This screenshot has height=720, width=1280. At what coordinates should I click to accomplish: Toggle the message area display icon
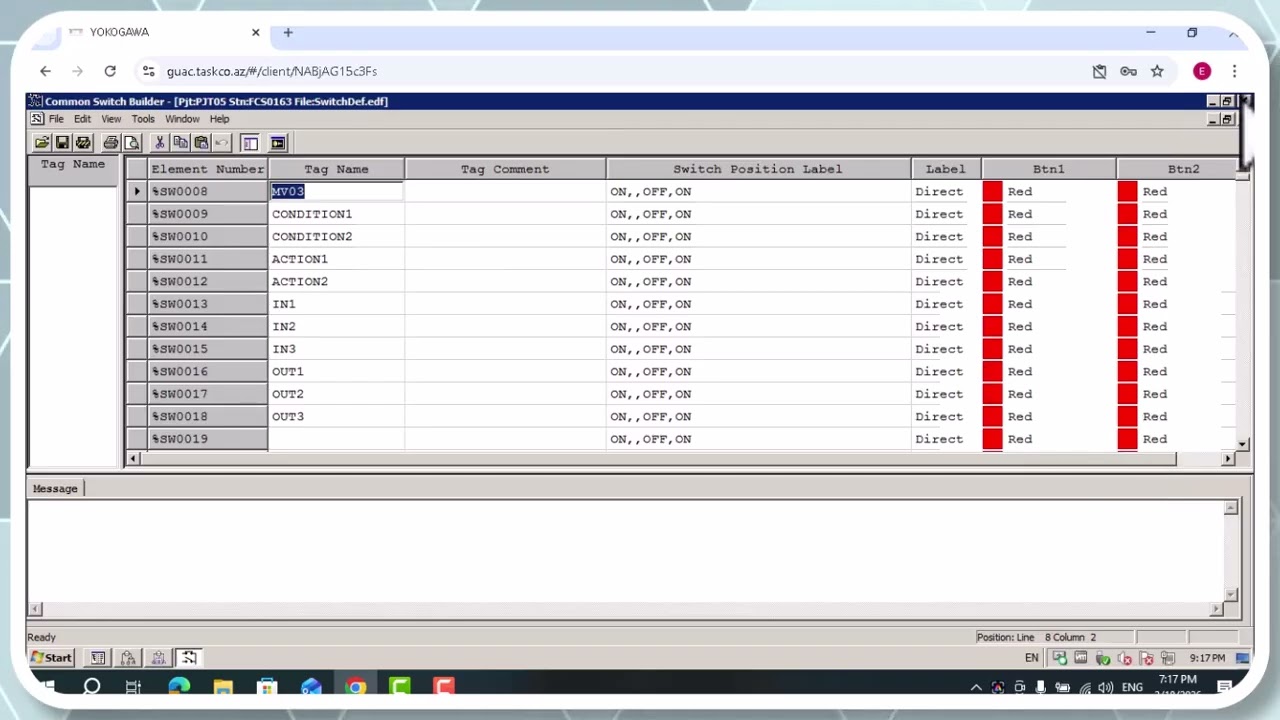278,143
